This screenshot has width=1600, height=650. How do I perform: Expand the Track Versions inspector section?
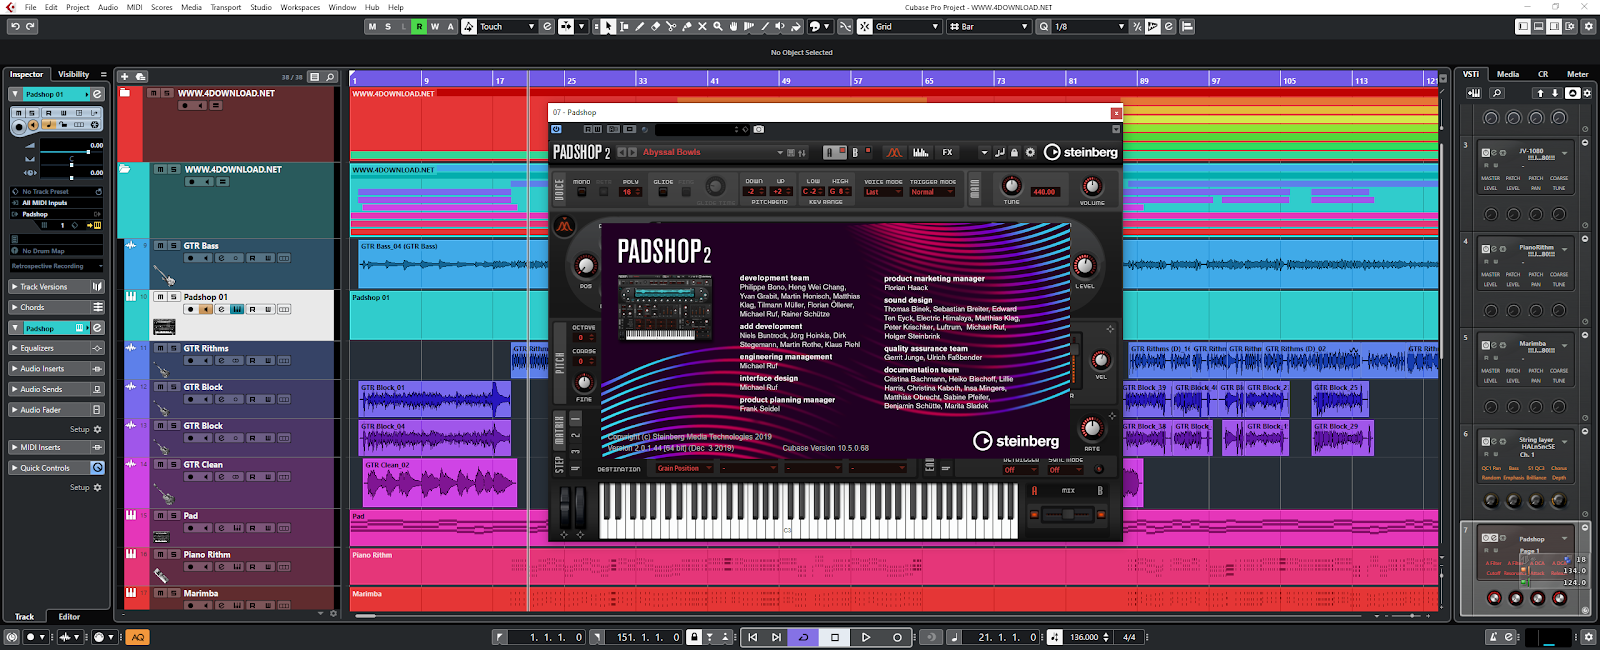(57, 287)
